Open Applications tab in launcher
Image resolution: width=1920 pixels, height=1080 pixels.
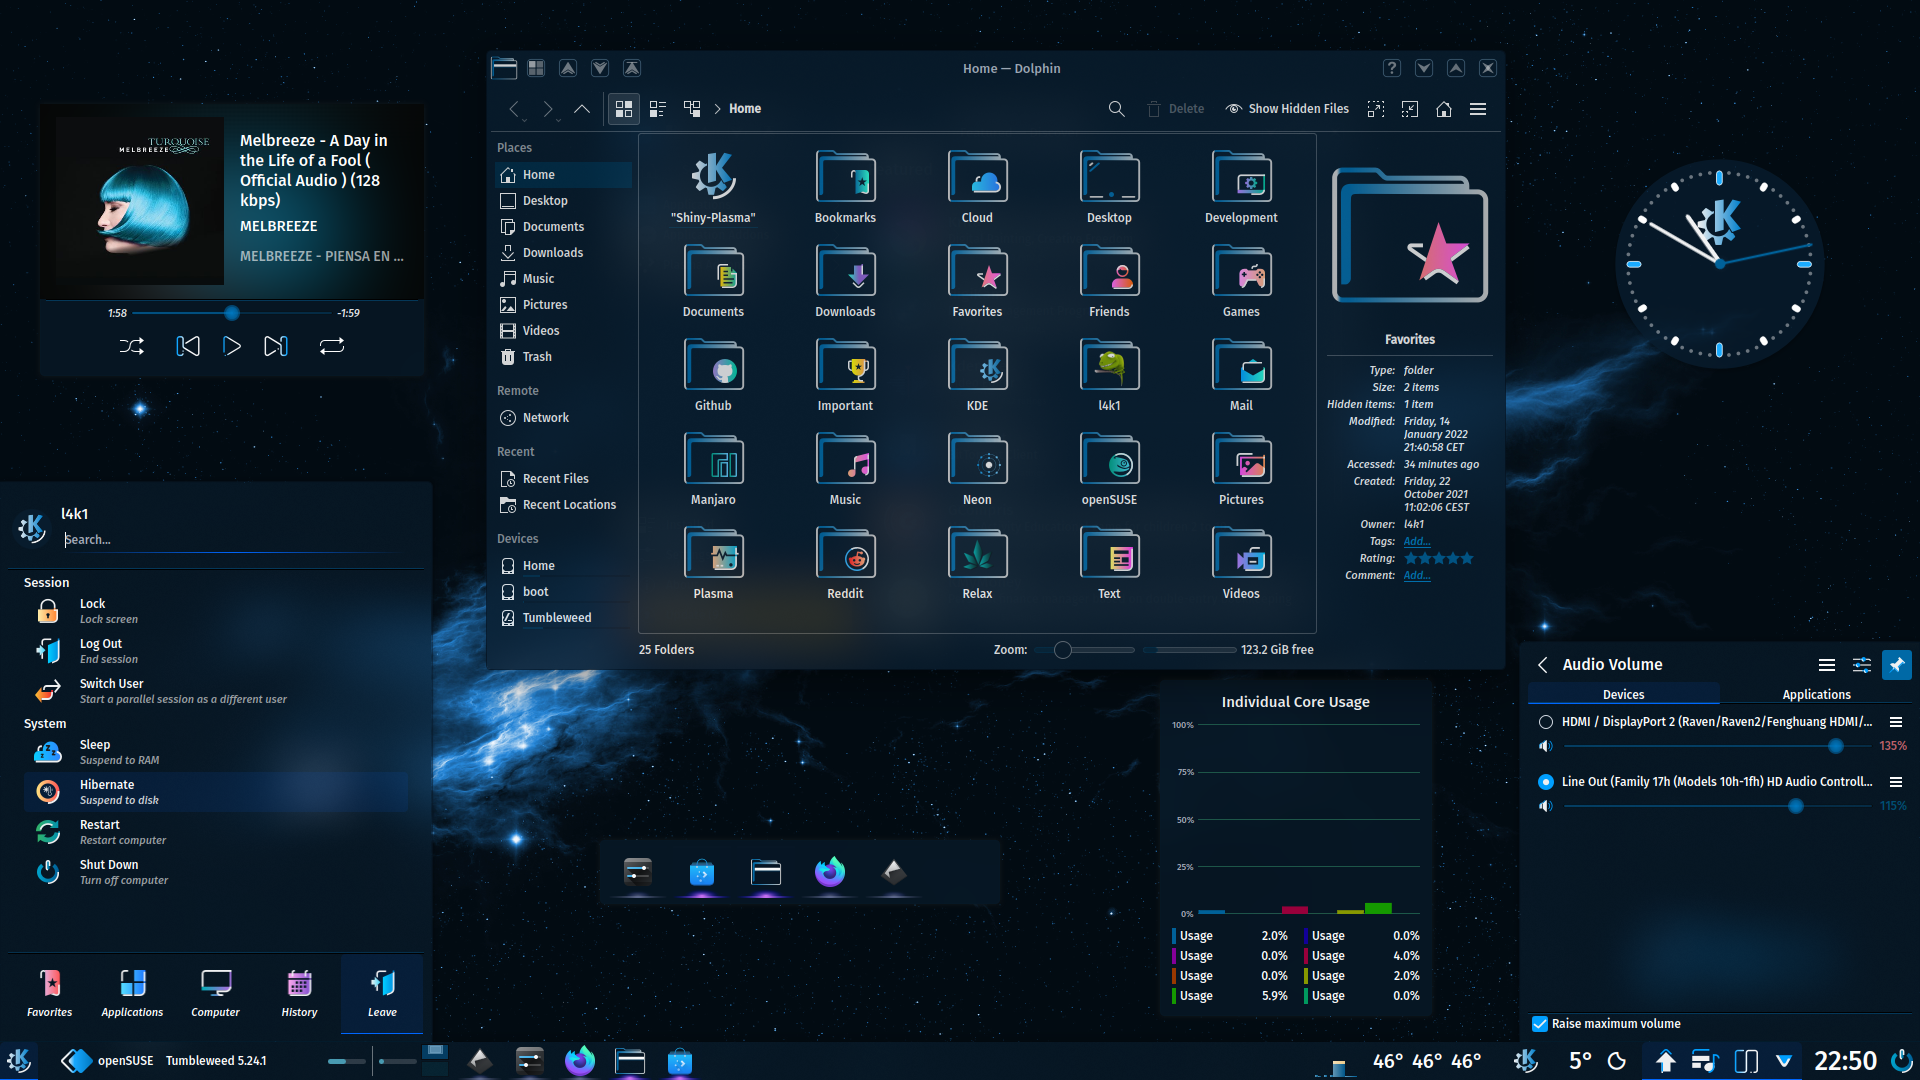coord(132,994)
